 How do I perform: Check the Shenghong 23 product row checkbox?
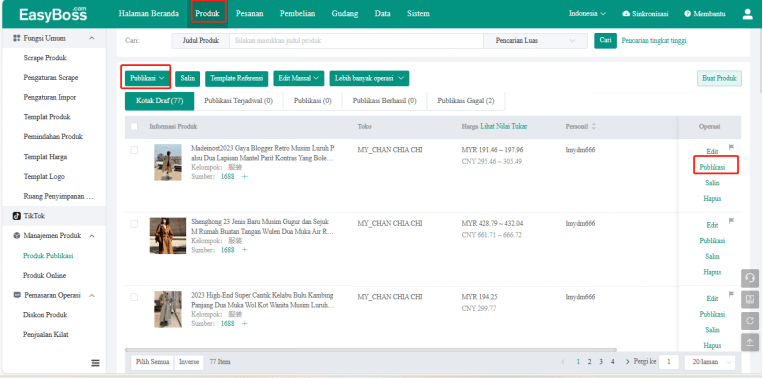134,224
